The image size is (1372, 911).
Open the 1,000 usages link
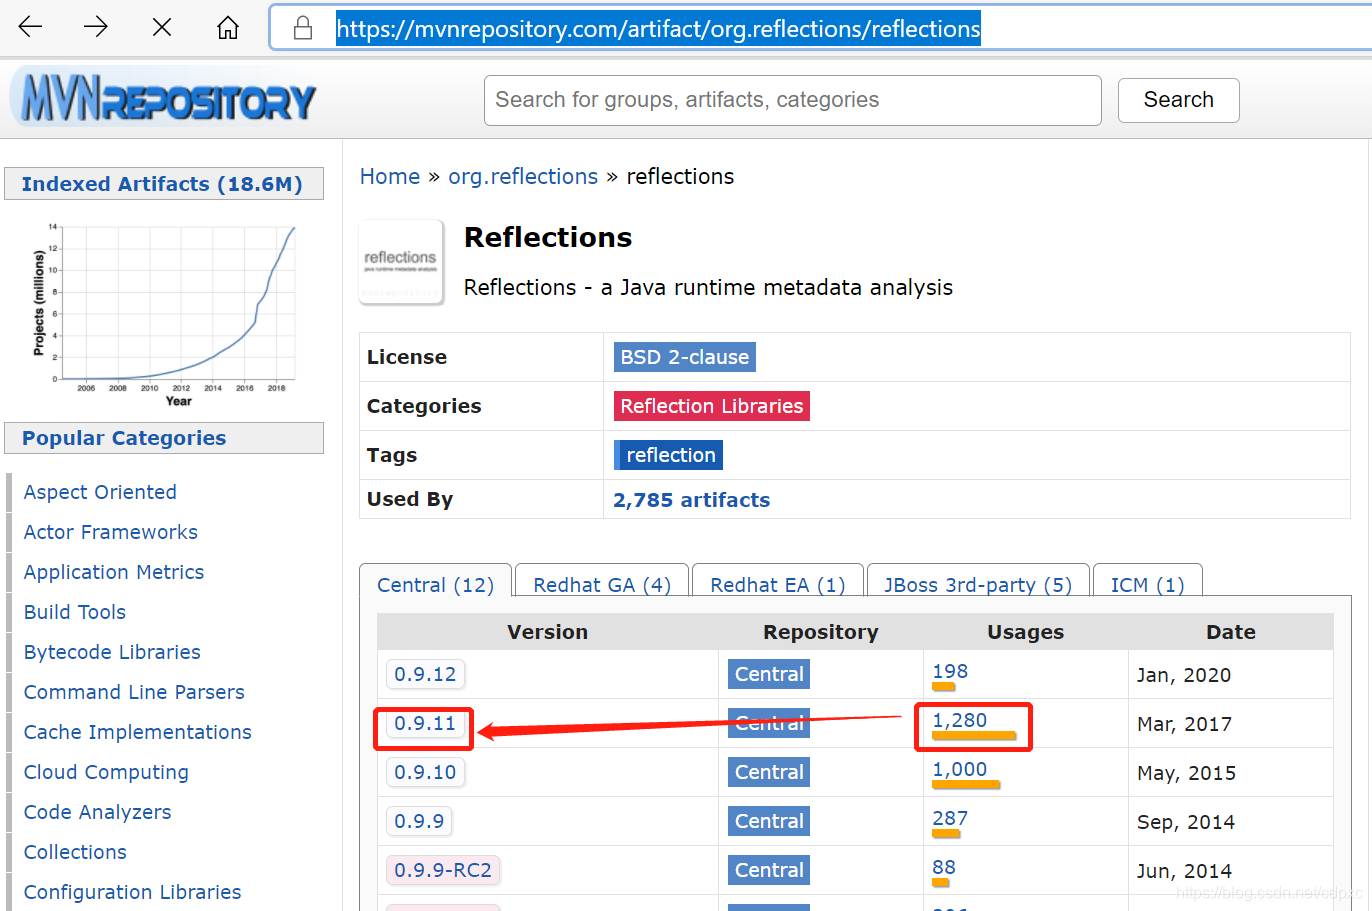coord(960,770)
